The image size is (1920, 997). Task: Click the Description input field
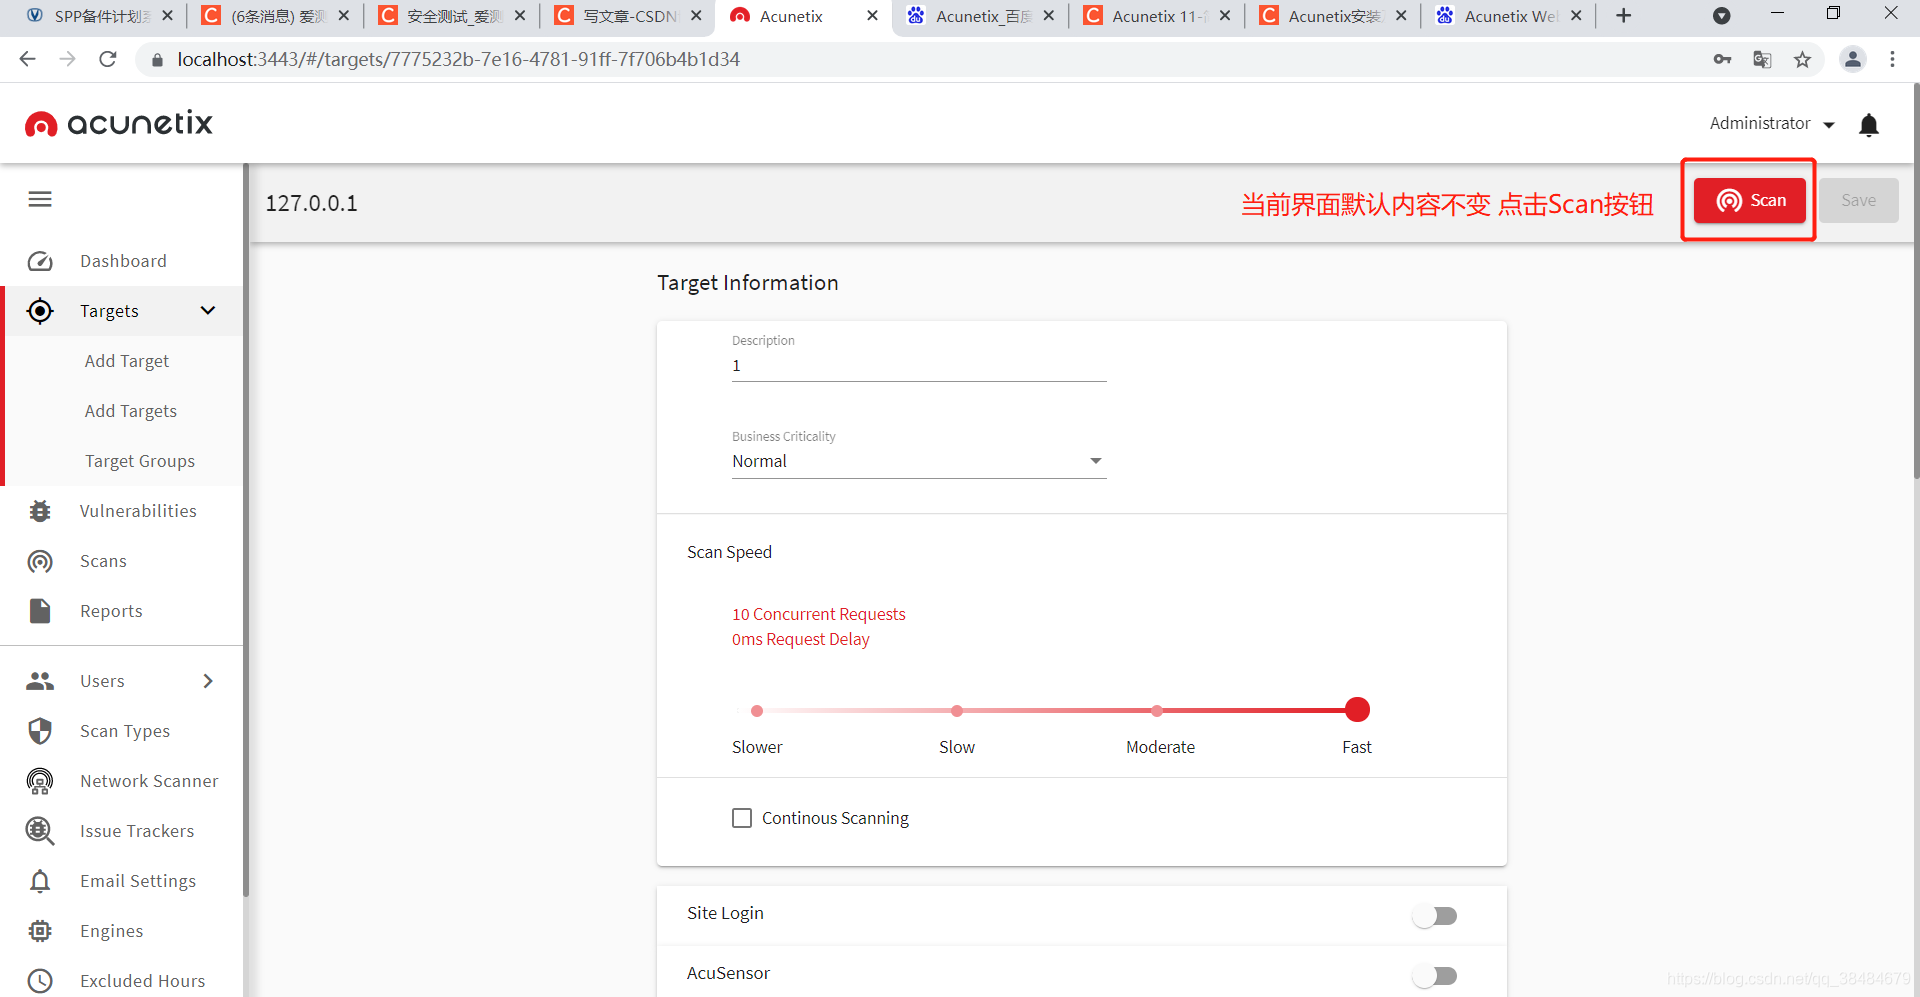click(x=919, y=366)
